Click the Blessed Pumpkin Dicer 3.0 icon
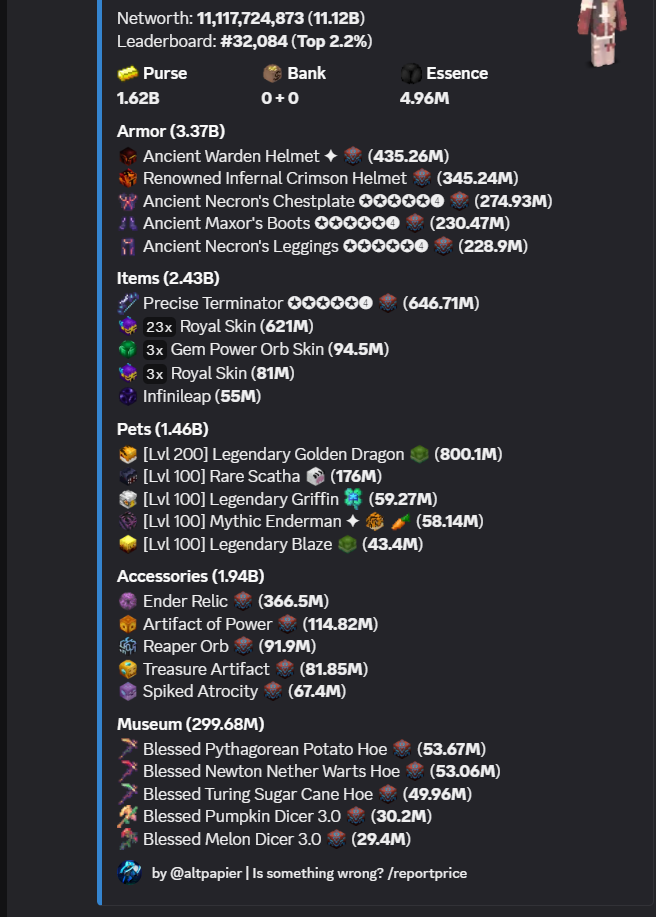This screenshot has width=656, height=917. tap(127, 816)
